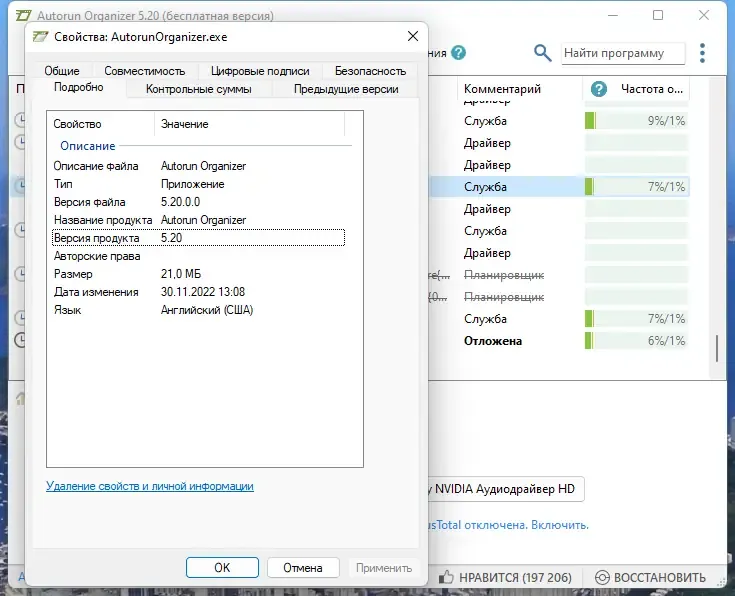
Task: Click the main list vertical scrollbar thumb
Action: [x=717, y=348]
